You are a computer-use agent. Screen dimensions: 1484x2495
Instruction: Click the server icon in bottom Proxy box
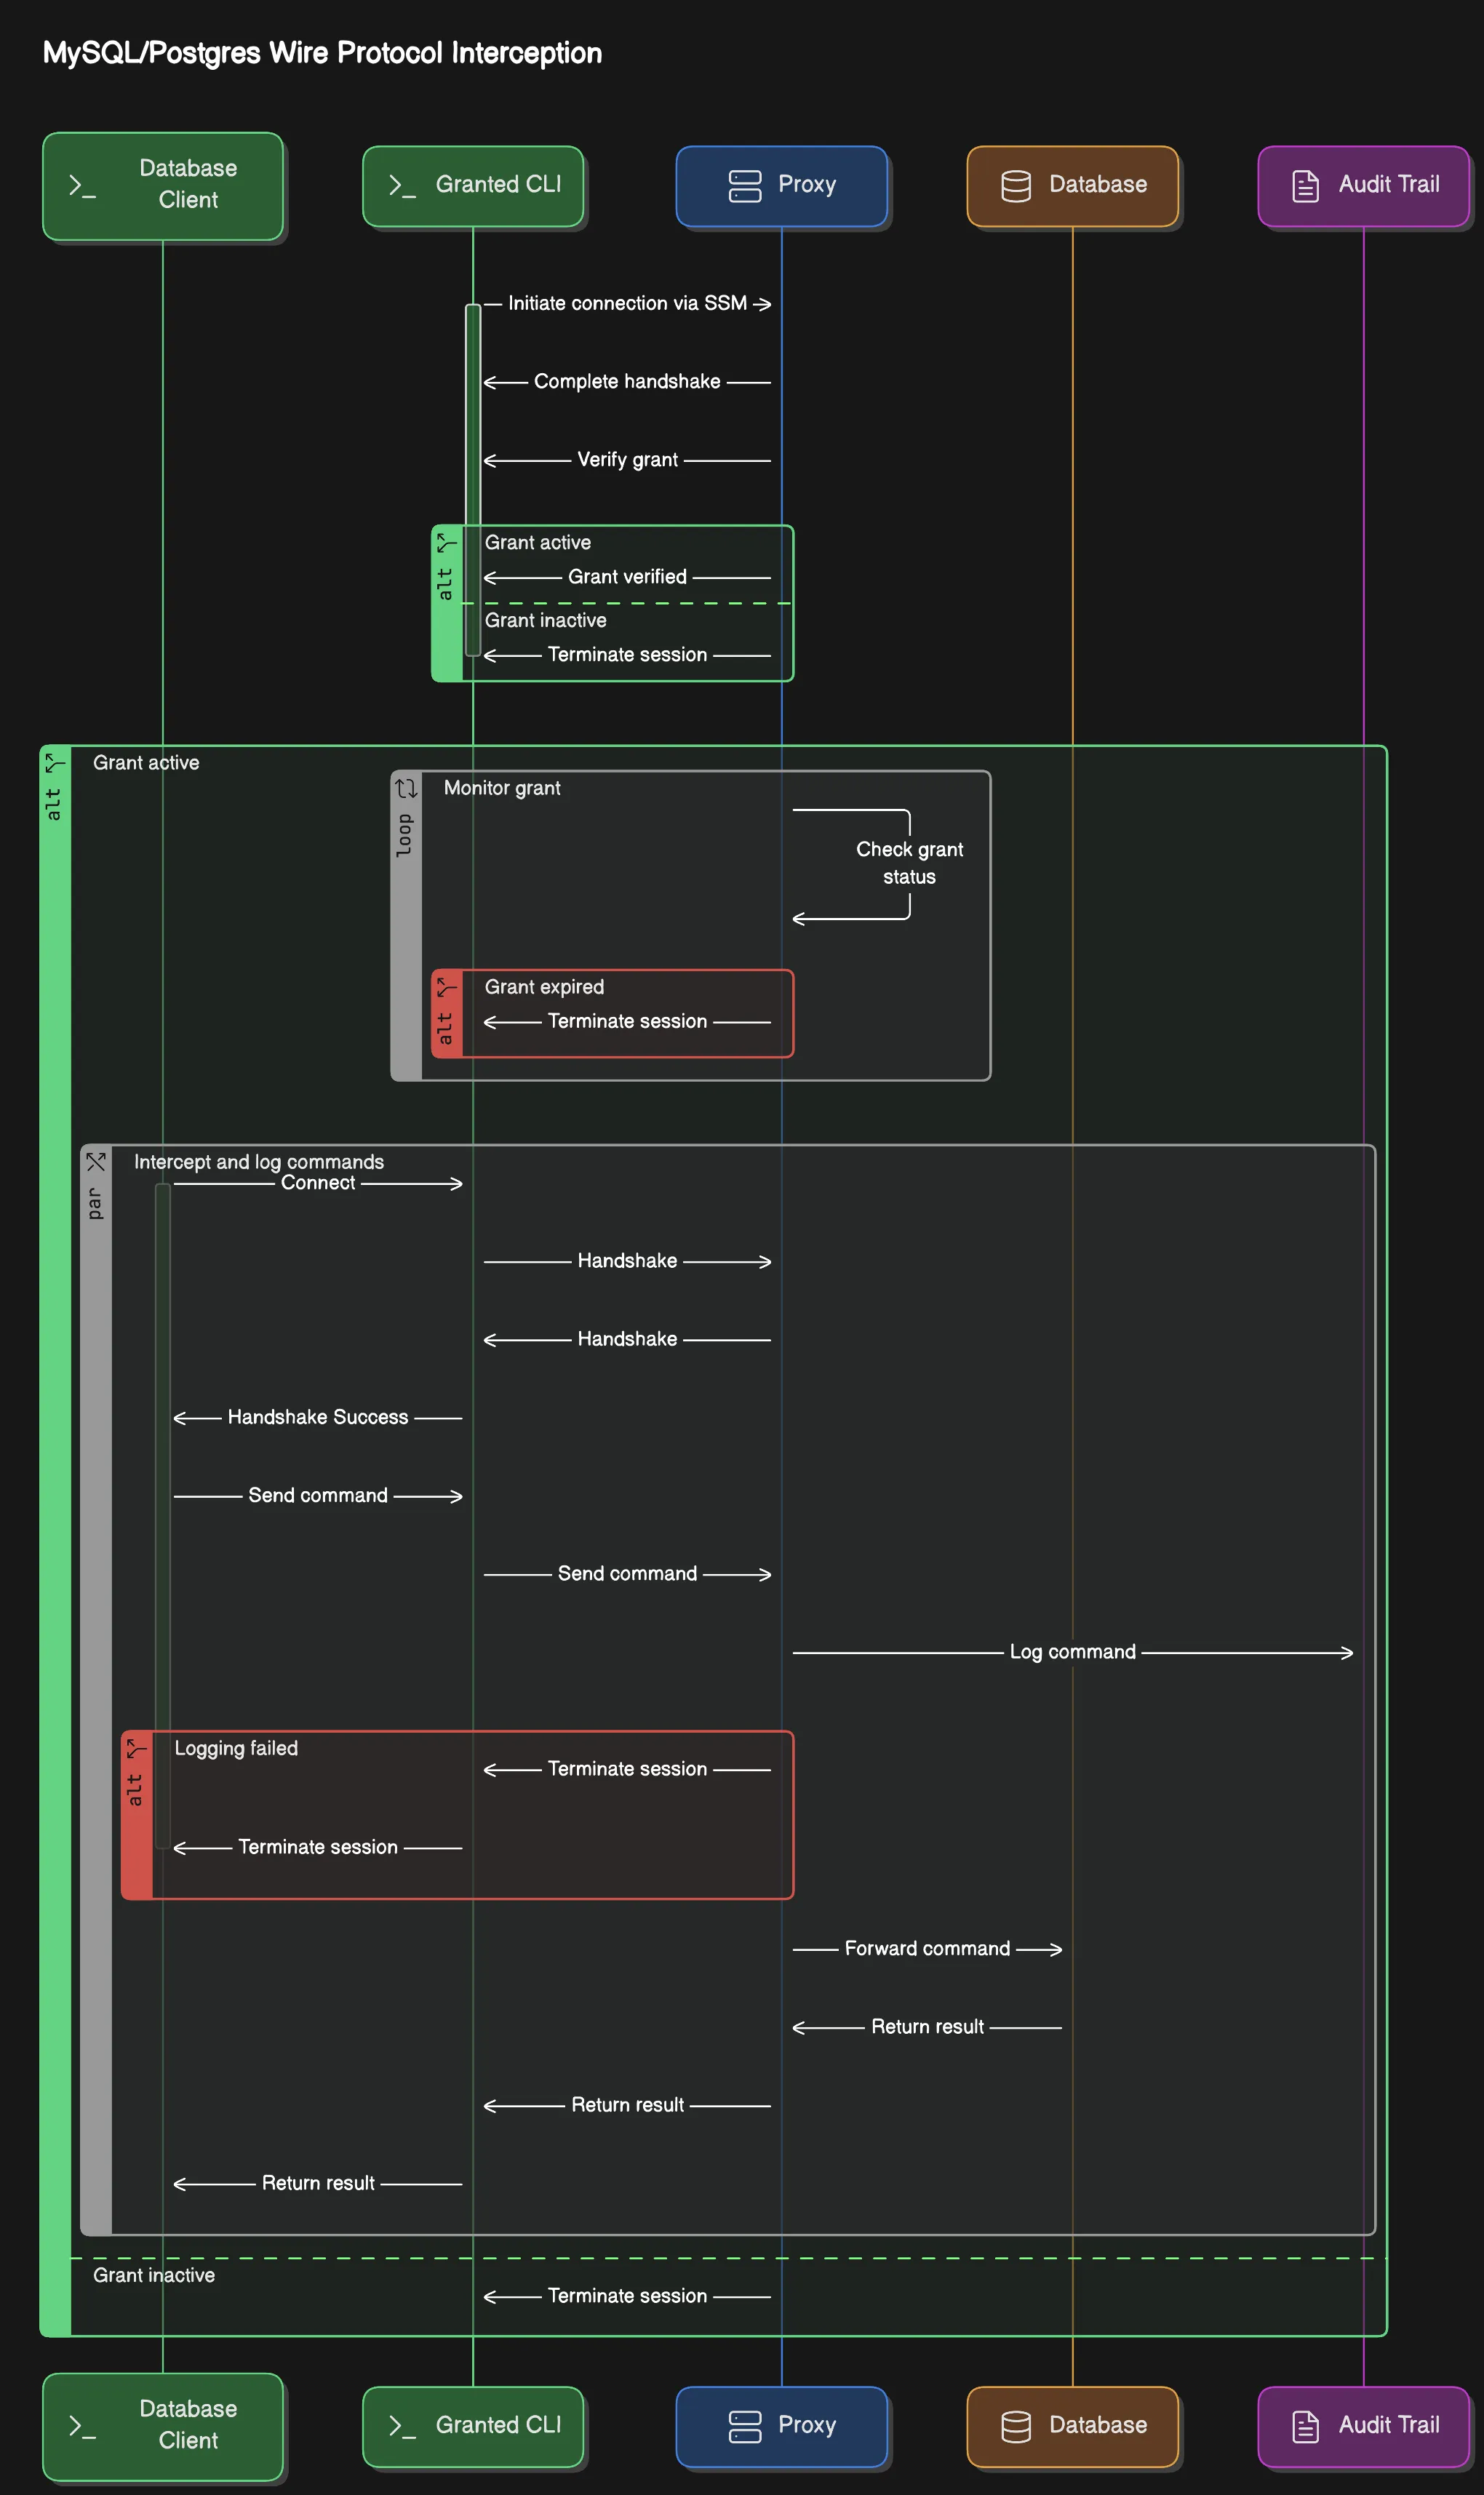745,2426
